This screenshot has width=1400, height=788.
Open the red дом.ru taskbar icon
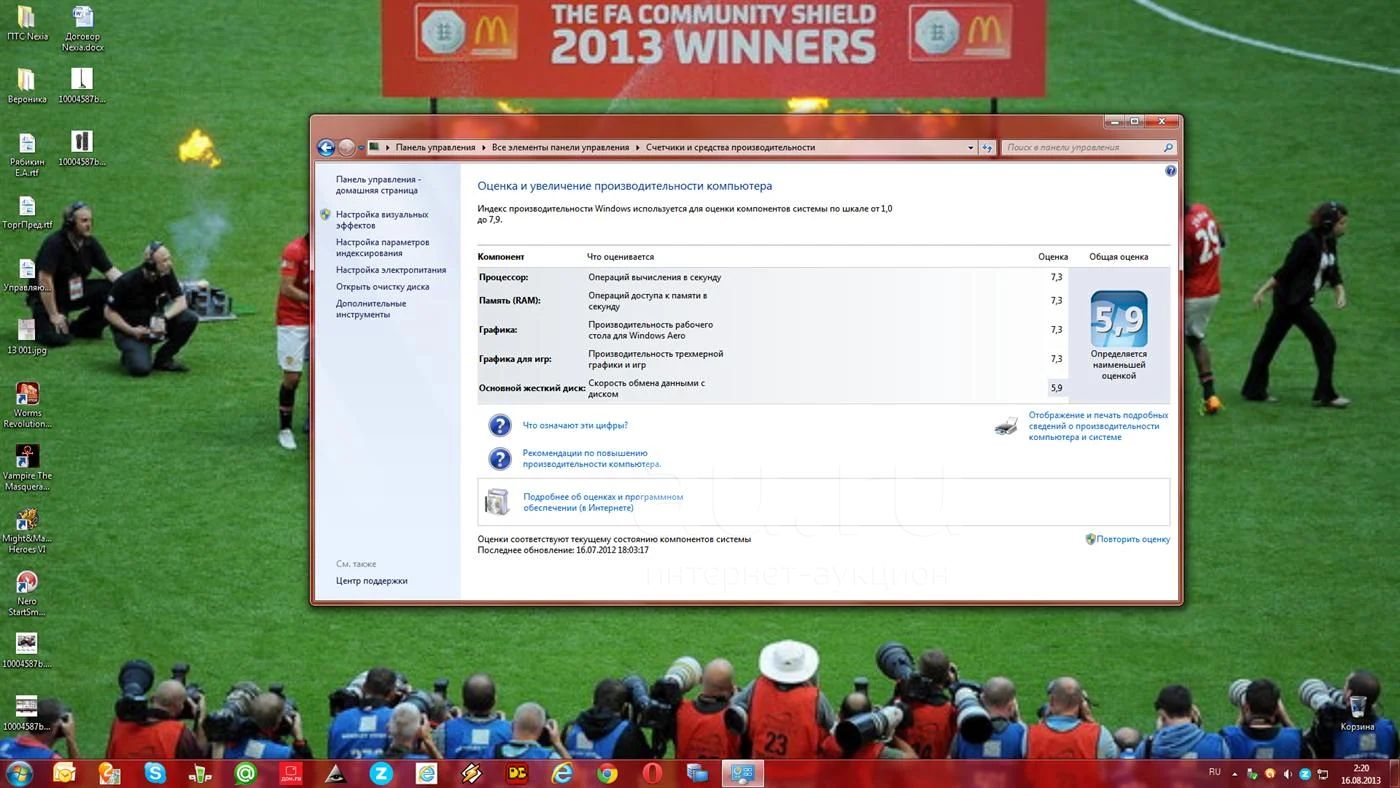coord(290,773)
